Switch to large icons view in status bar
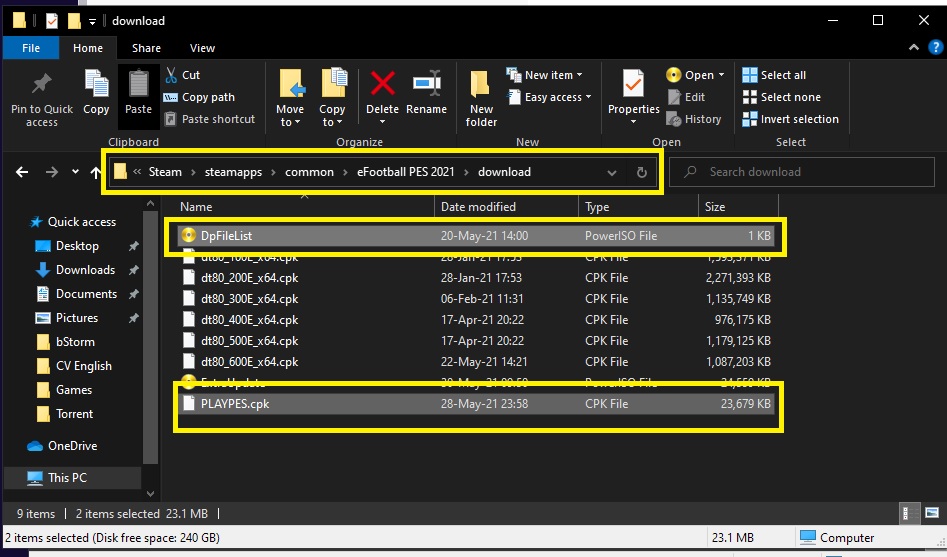Viewport: 947px width, 557px height. [932, 514]
